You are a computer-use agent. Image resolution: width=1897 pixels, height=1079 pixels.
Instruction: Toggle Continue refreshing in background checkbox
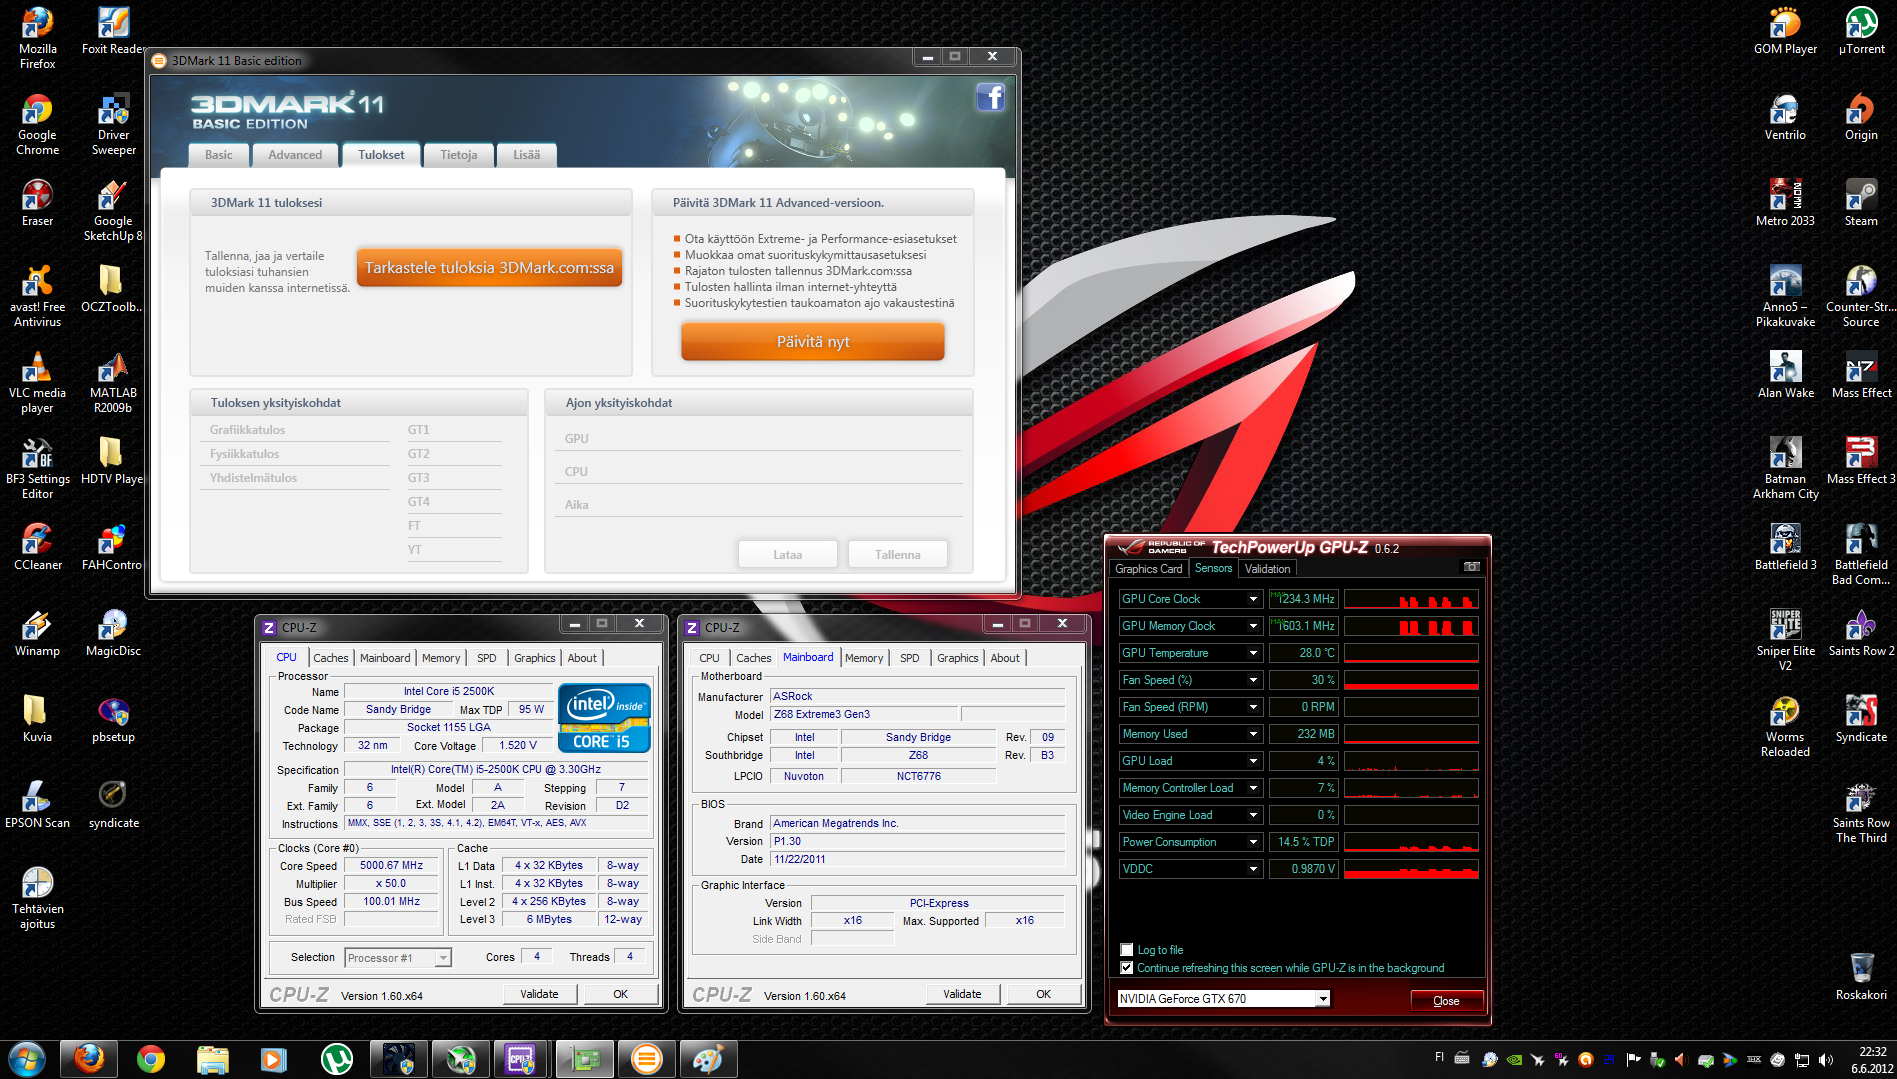point(1127,968)
